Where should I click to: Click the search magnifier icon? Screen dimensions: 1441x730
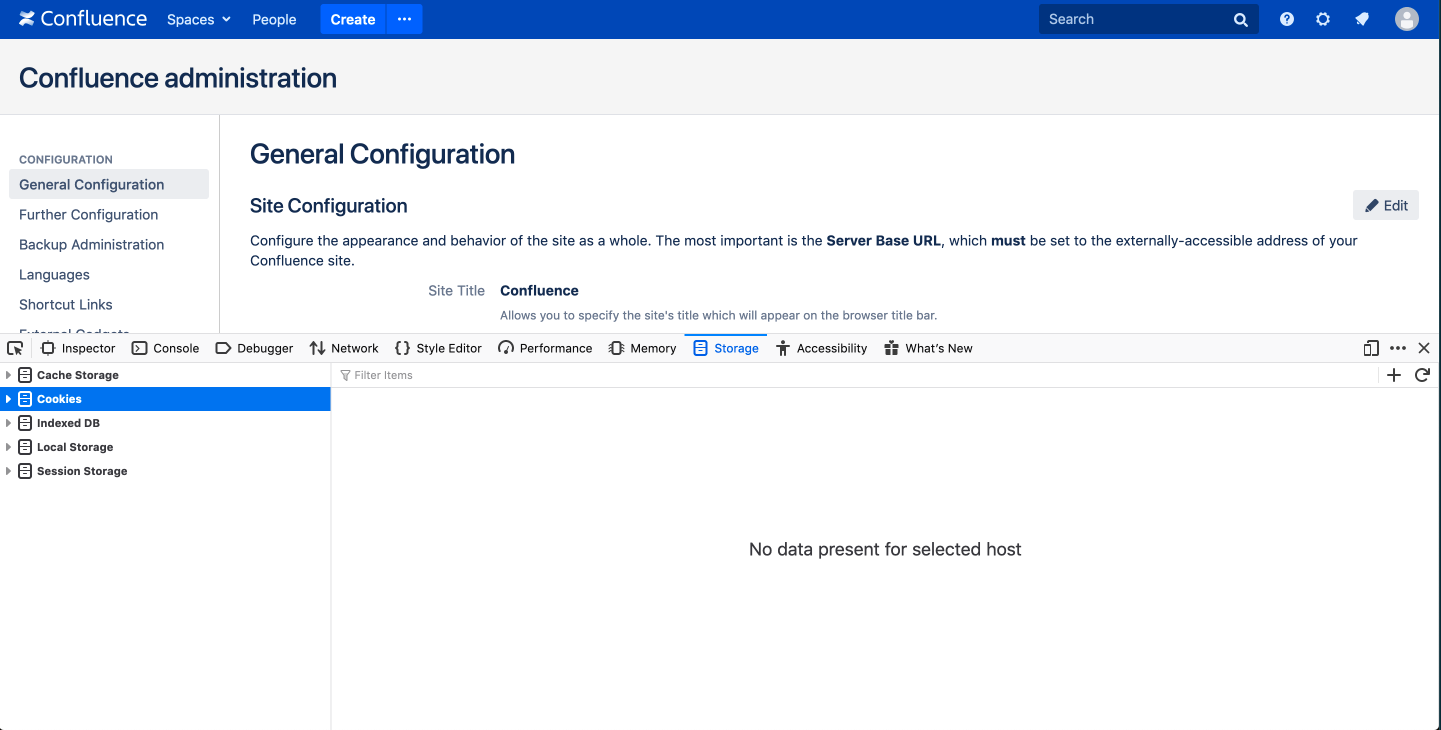pyautogui.click(x=1240, y=18)
